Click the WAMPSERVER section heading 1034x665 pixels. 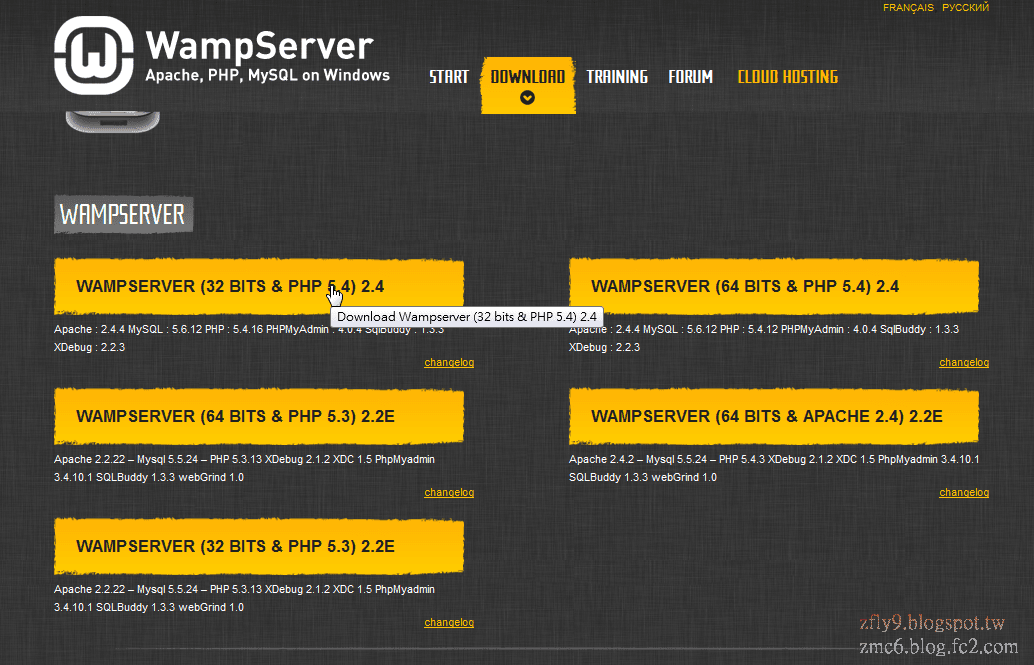click(123, 214)
